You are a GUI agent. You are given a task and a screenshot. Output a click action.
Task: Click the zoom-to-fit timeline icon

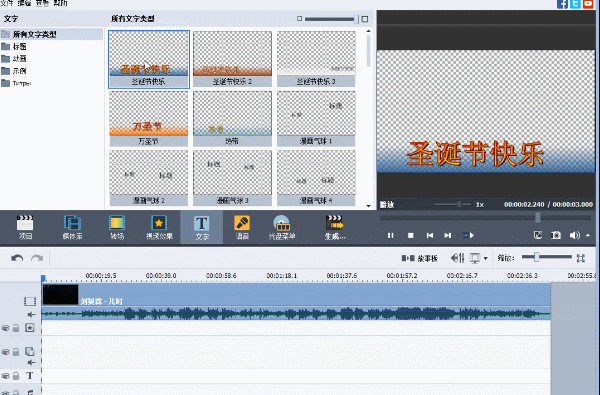(x=580, y=258)
